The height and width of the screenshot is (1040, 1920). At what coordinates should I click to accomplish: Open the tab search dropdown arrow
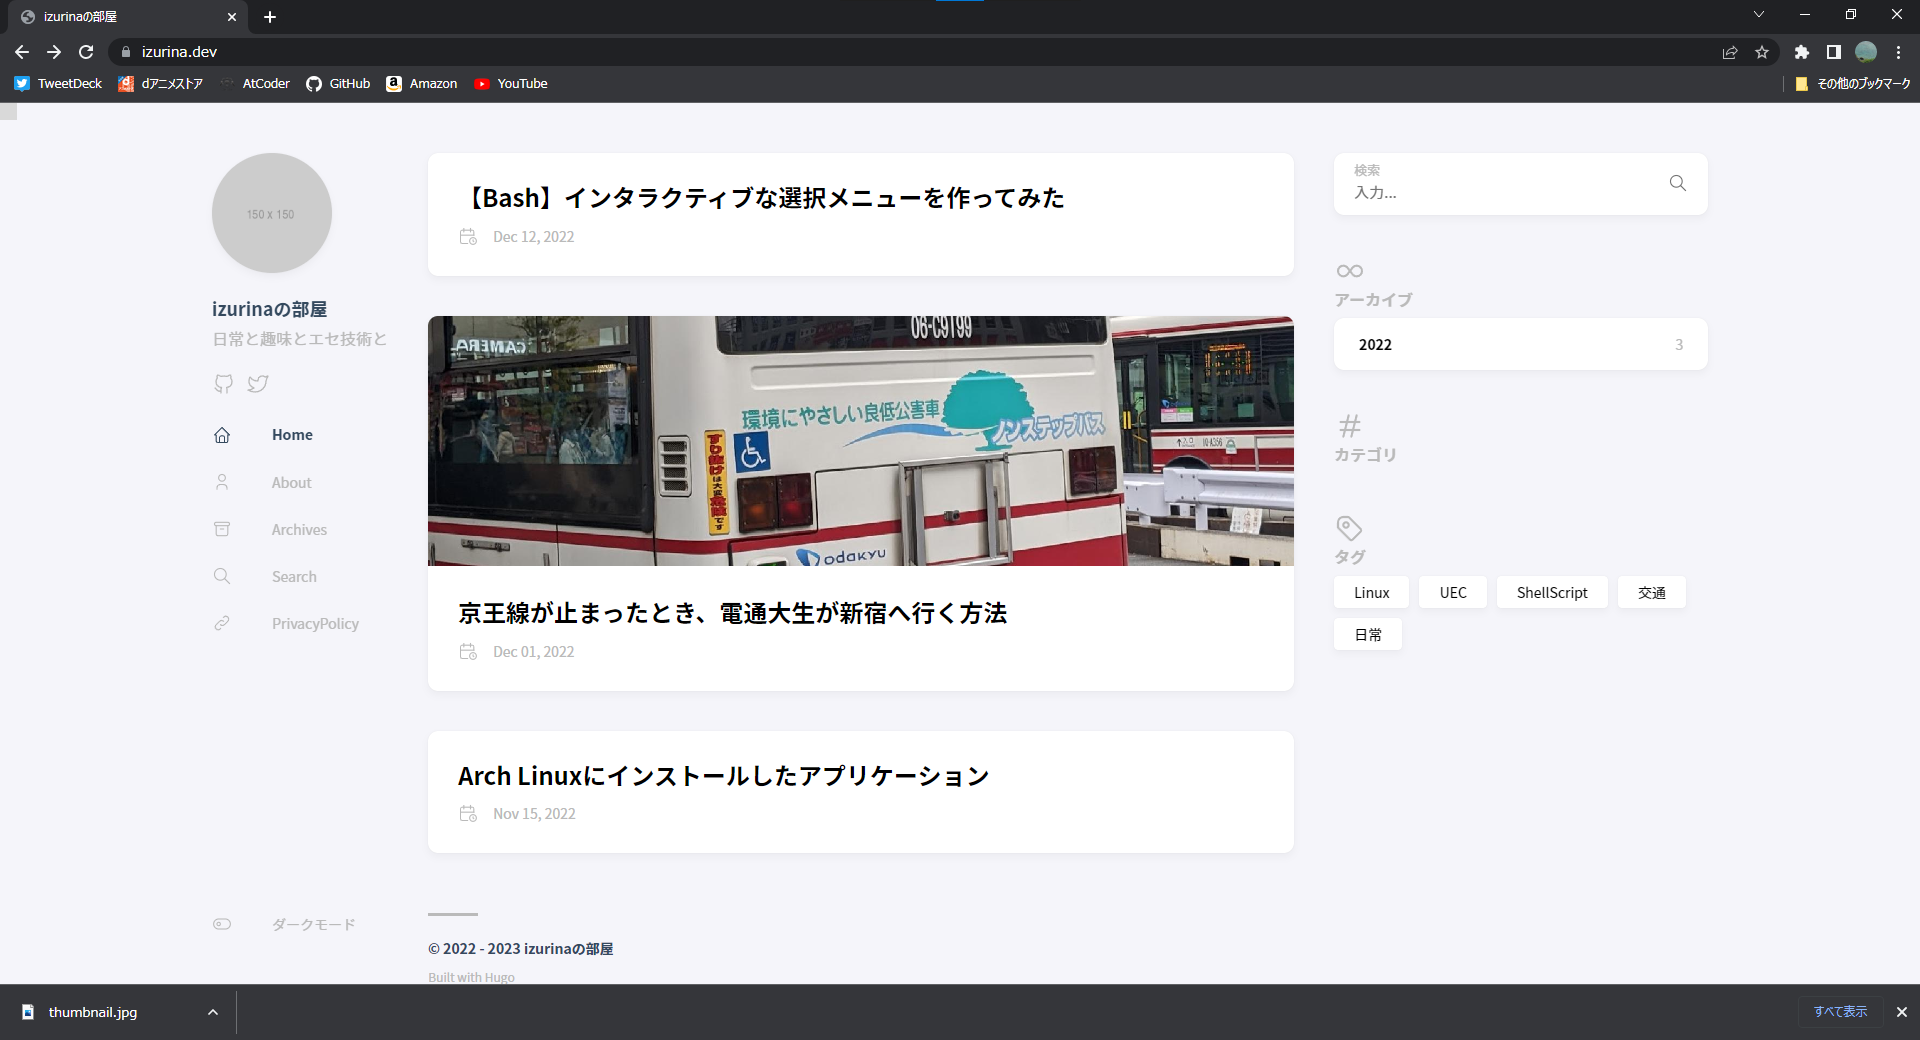[1758, 15]
